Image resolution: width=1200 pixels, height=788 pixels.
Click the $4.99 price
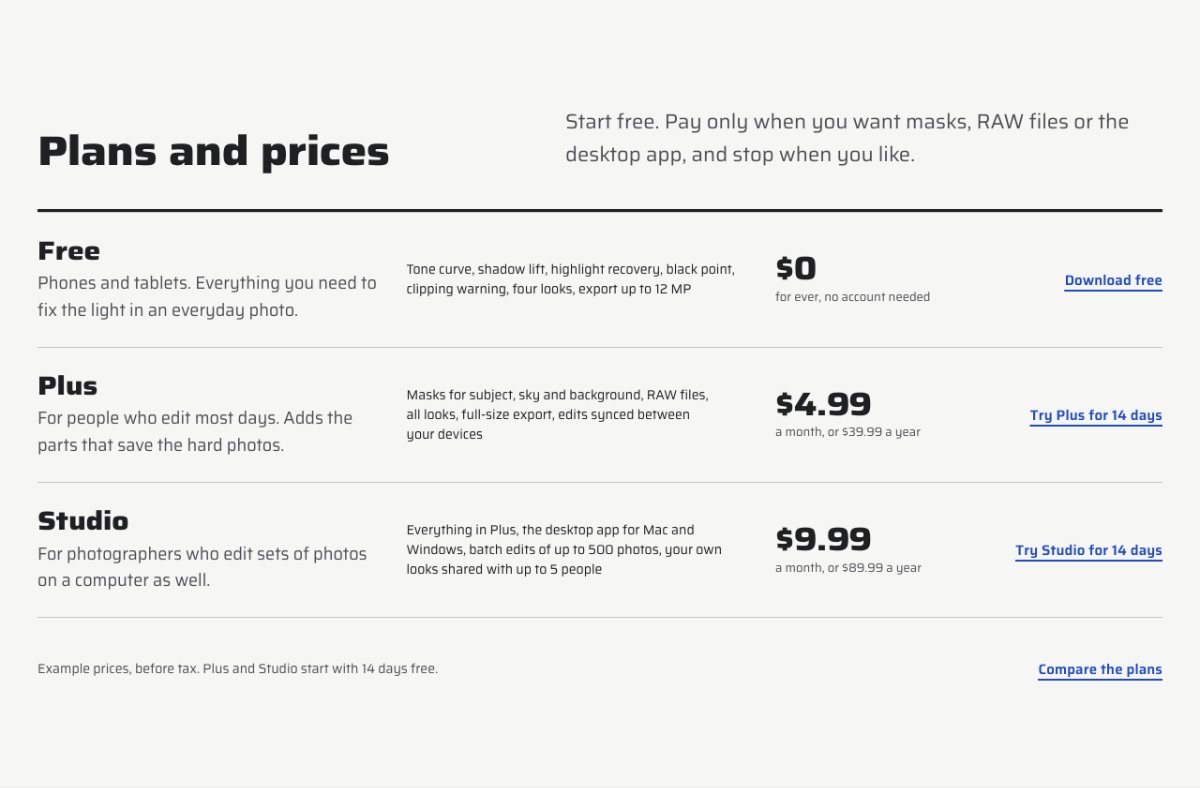[823, 404]
